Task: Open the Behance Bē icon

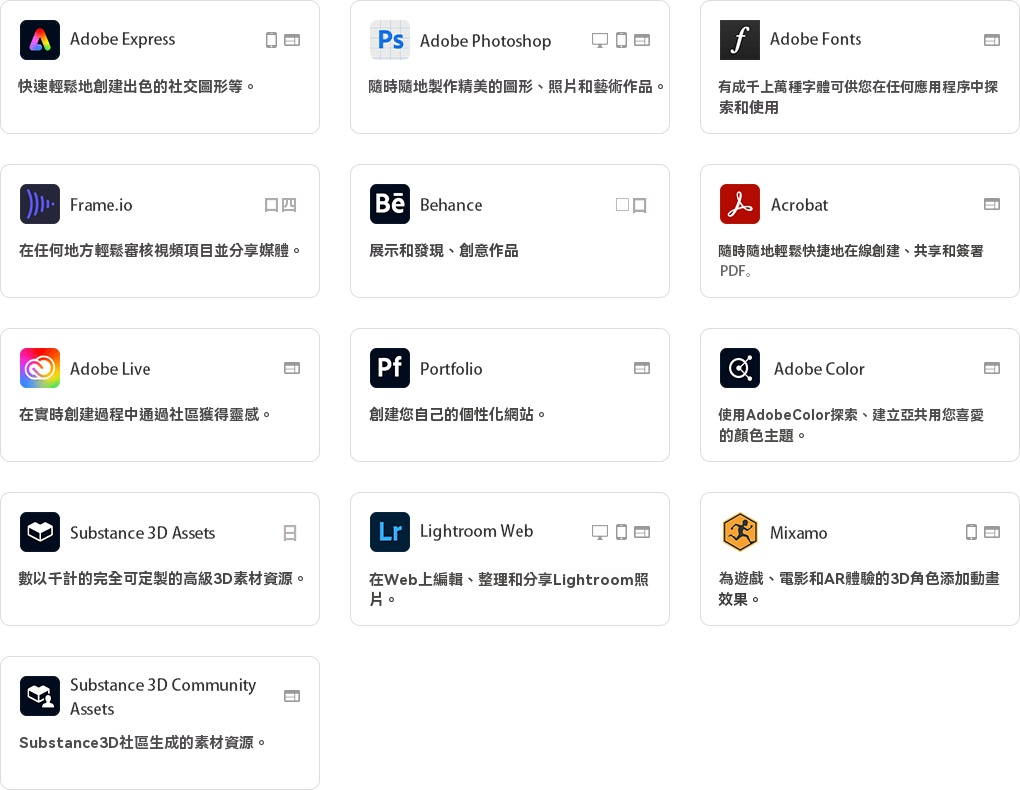Action: [390, 204]
